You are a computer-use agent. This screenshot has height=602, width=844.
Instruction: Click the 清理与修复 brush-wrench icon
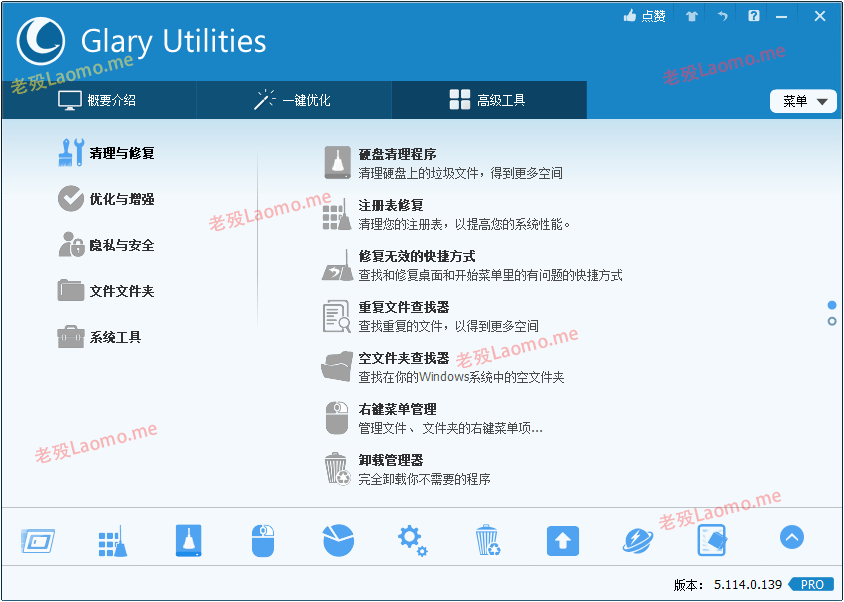[x=71, y=152]
